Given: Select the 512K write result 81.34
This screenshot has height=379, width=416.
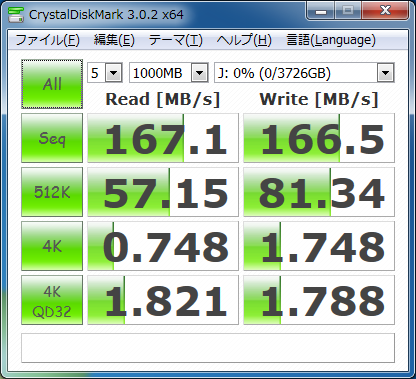Looking at the screenshot, I should pyautogui.click(x=319, y=192).
